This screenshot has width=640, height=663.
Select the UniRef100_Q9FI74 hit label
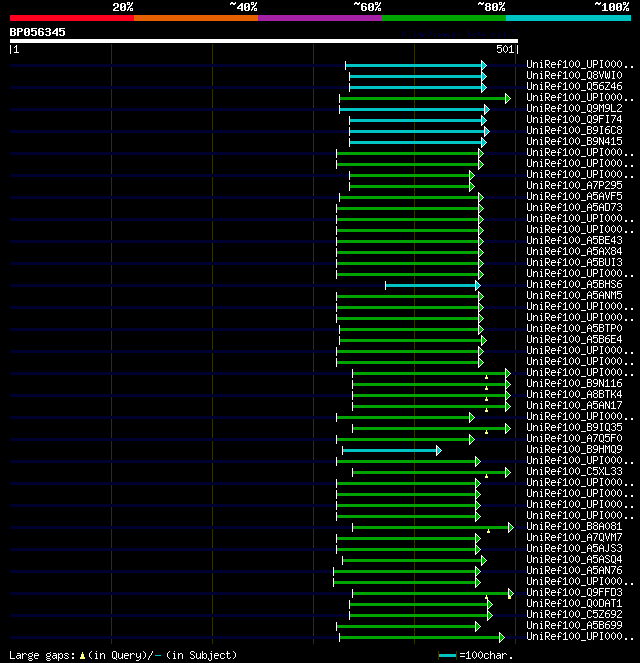(574, 119)
